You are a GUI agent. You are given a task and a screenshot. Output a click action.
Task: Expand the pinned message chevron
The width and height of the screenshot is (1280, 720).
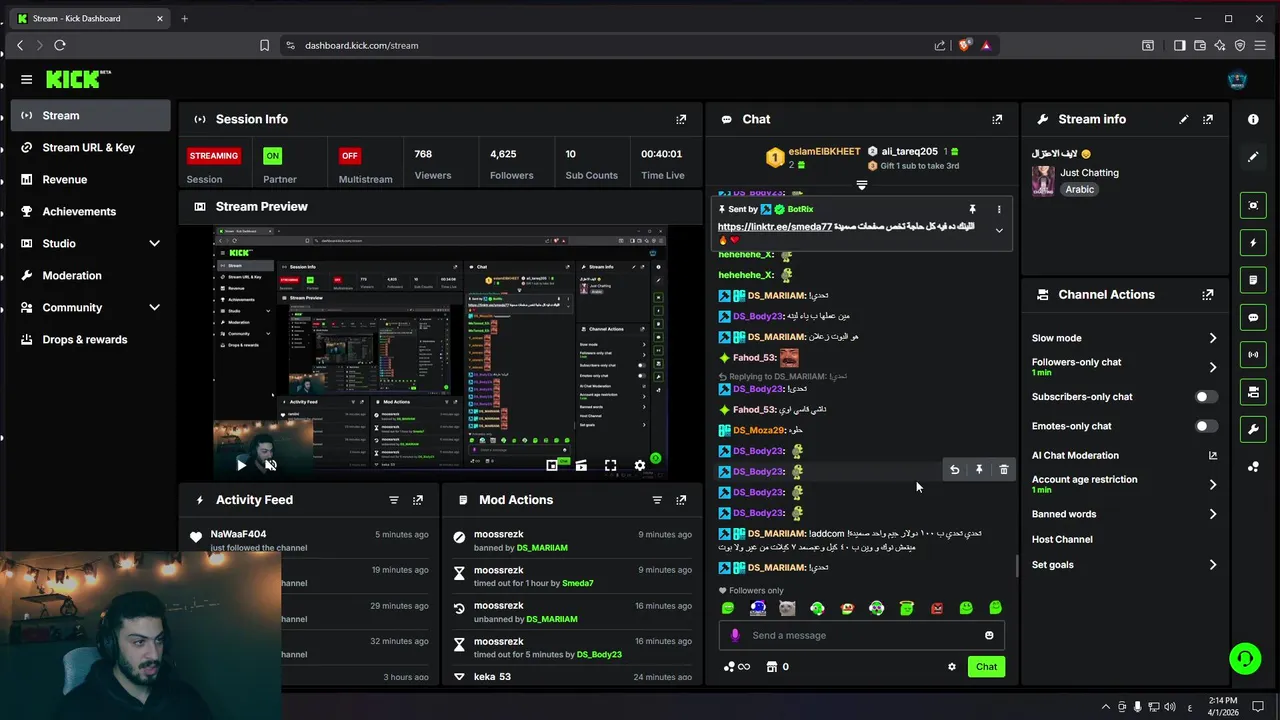click(x=998, y=231)
